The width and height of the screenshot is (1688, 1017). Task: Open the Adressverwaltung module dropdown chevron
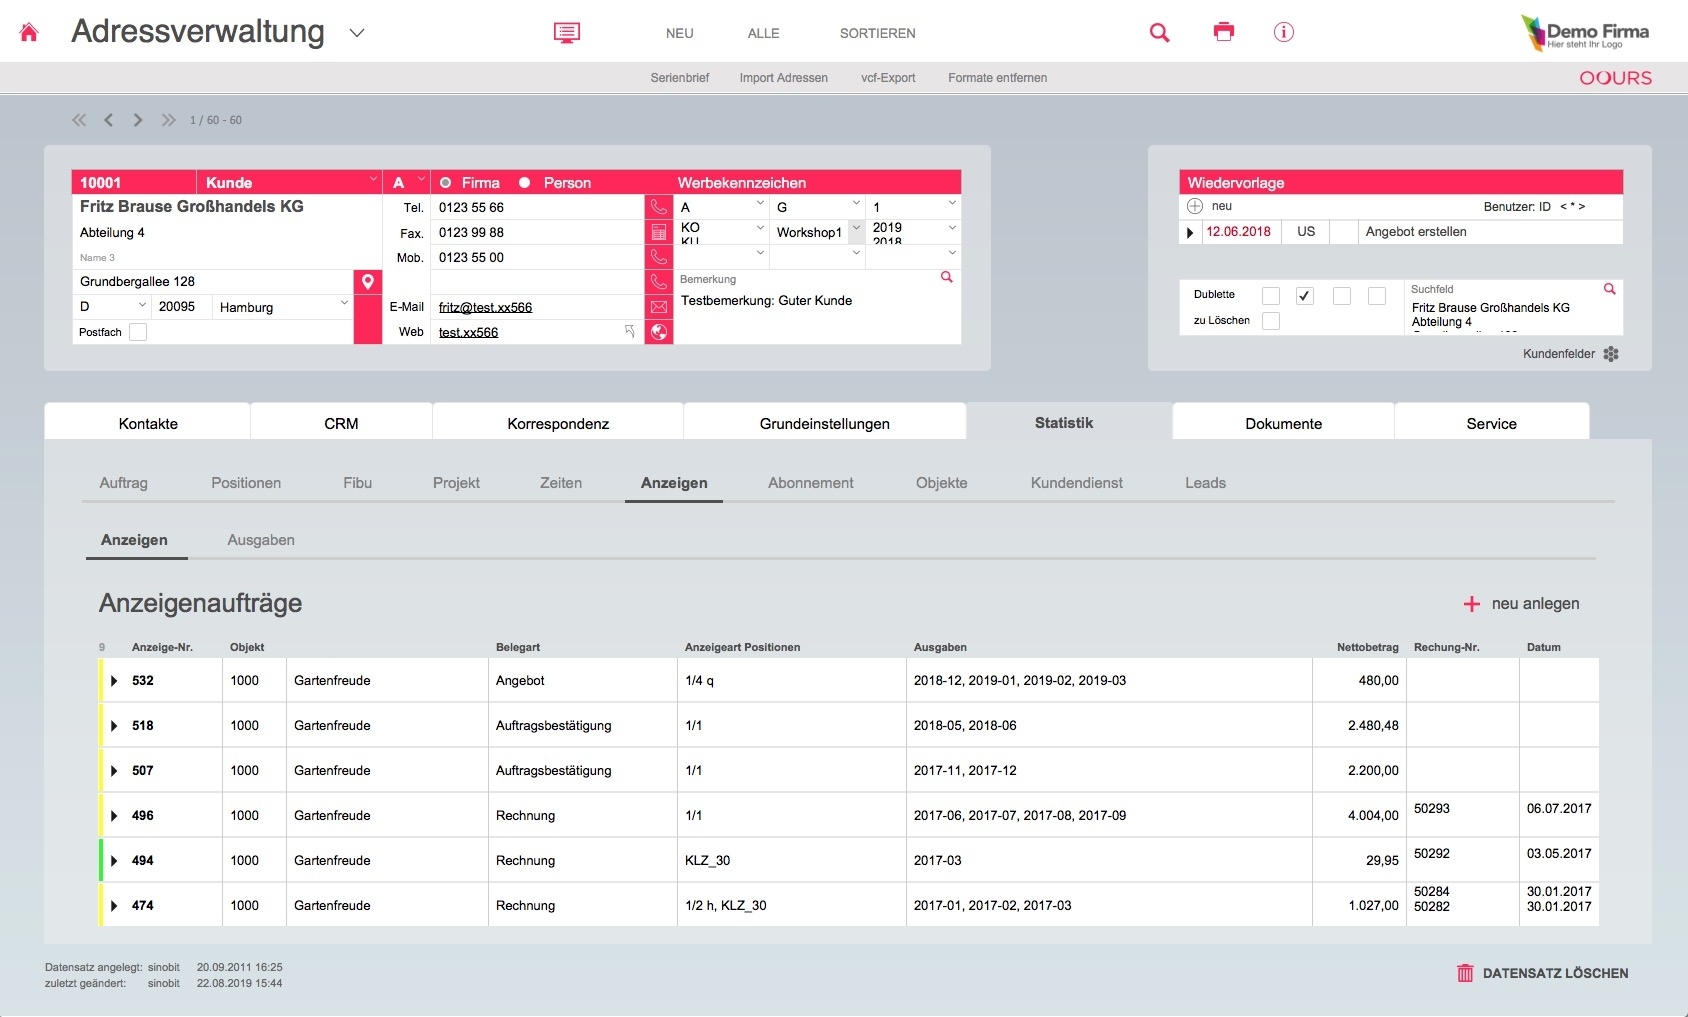click(357, 33)
